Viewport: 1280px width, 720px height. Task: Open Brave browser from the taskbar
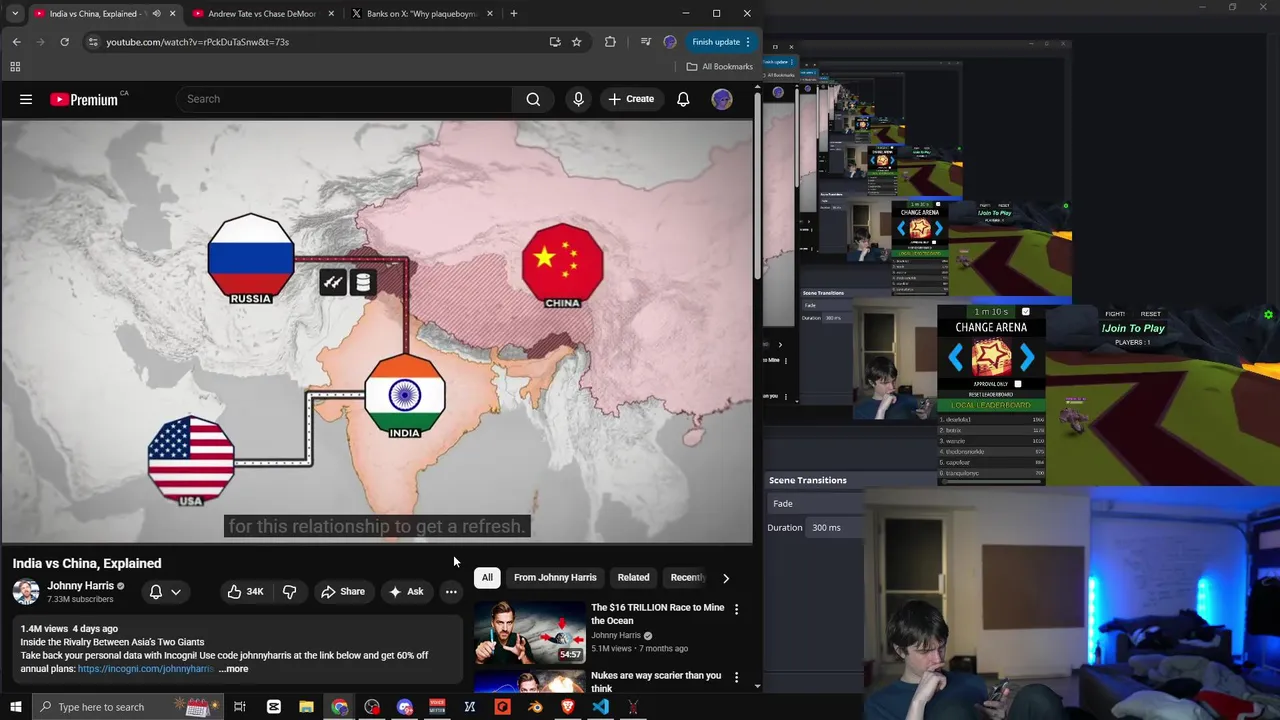568,707
